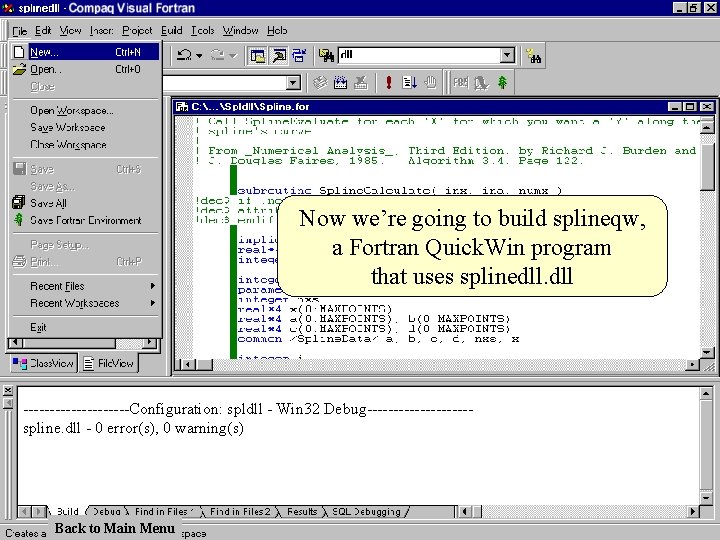Choose Open Workspace... from File menu
Screen dimensions: 720x540
coord(85,111)
